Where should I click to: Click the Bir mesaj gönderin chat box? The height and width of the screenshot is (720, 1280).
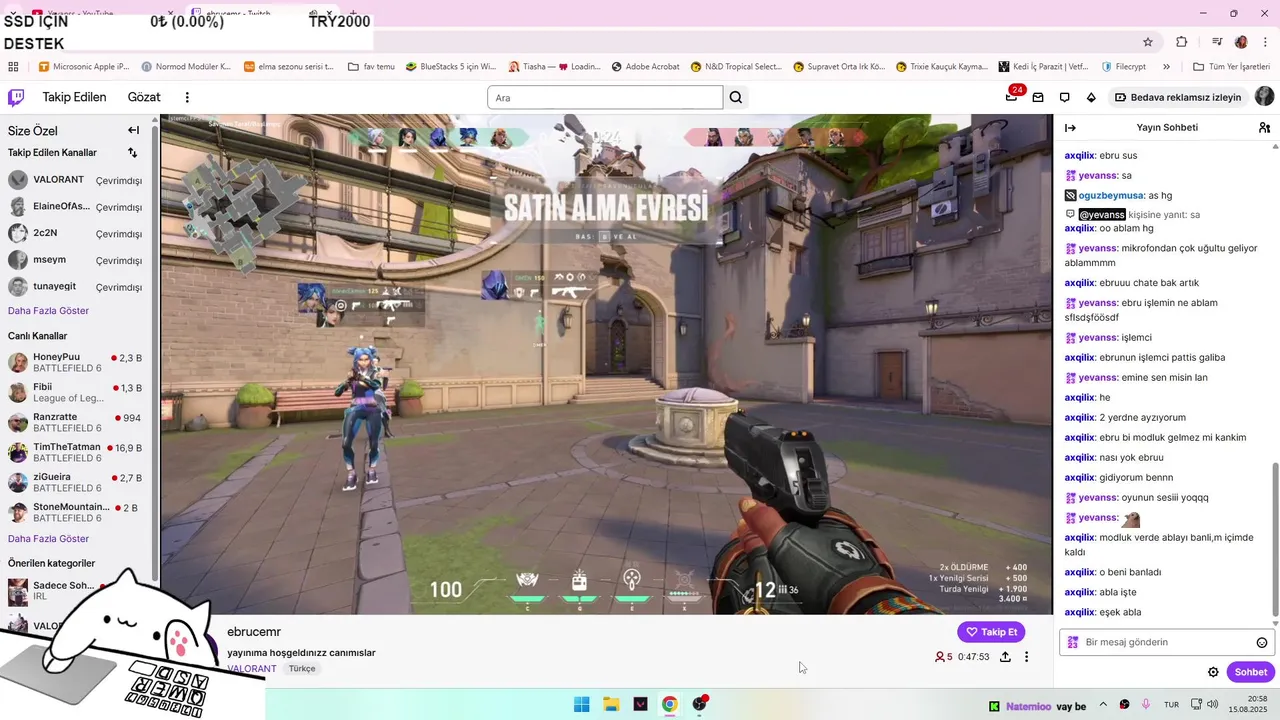1166,643
